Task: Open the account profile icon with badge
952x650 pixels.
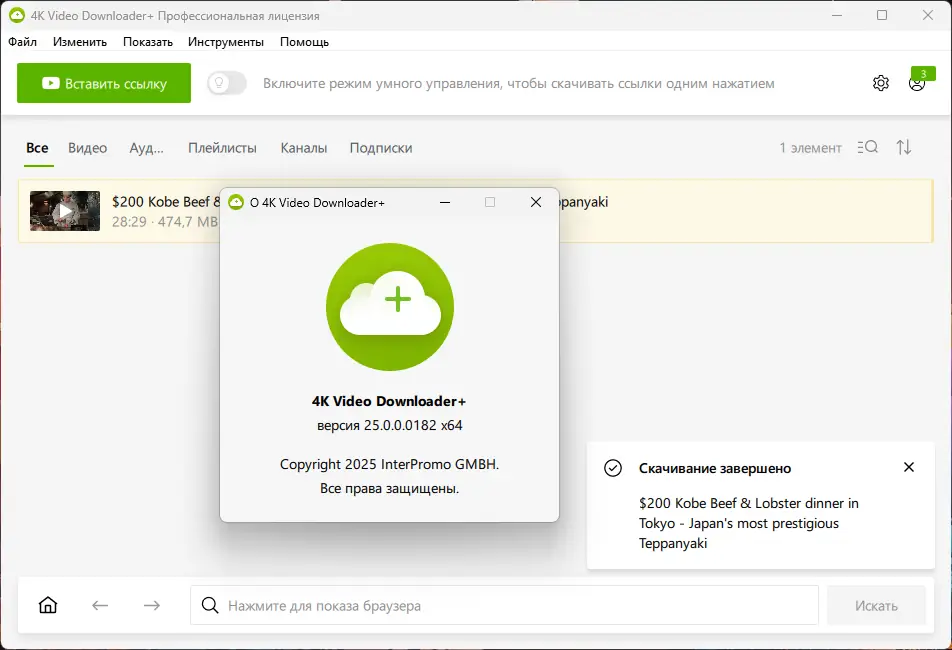Action: (917, 83)
